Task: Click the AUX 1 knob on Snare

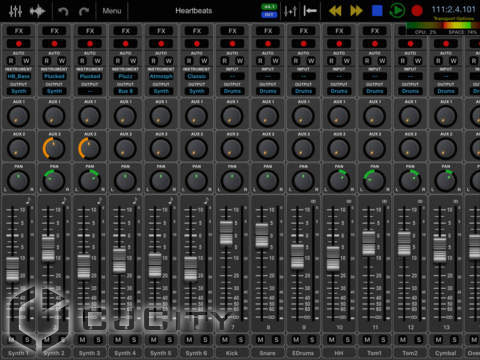Action: click(268, 116)
